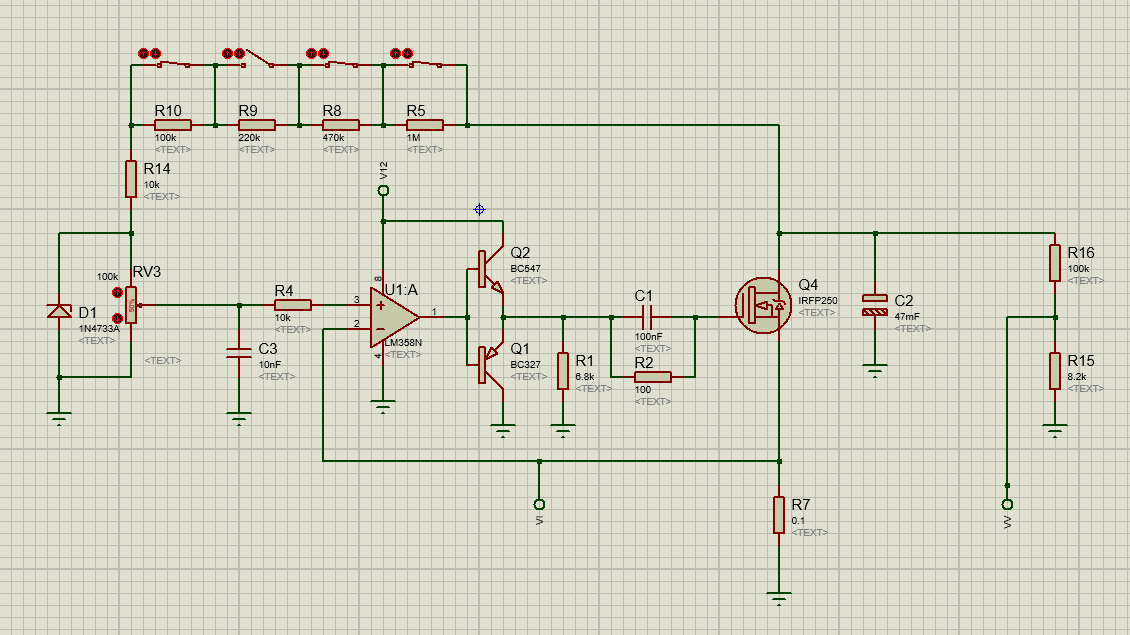Click the 100nF capacitor C1 symbol
This screenshot has width=1130, height=635.
(x=645, y=317)
